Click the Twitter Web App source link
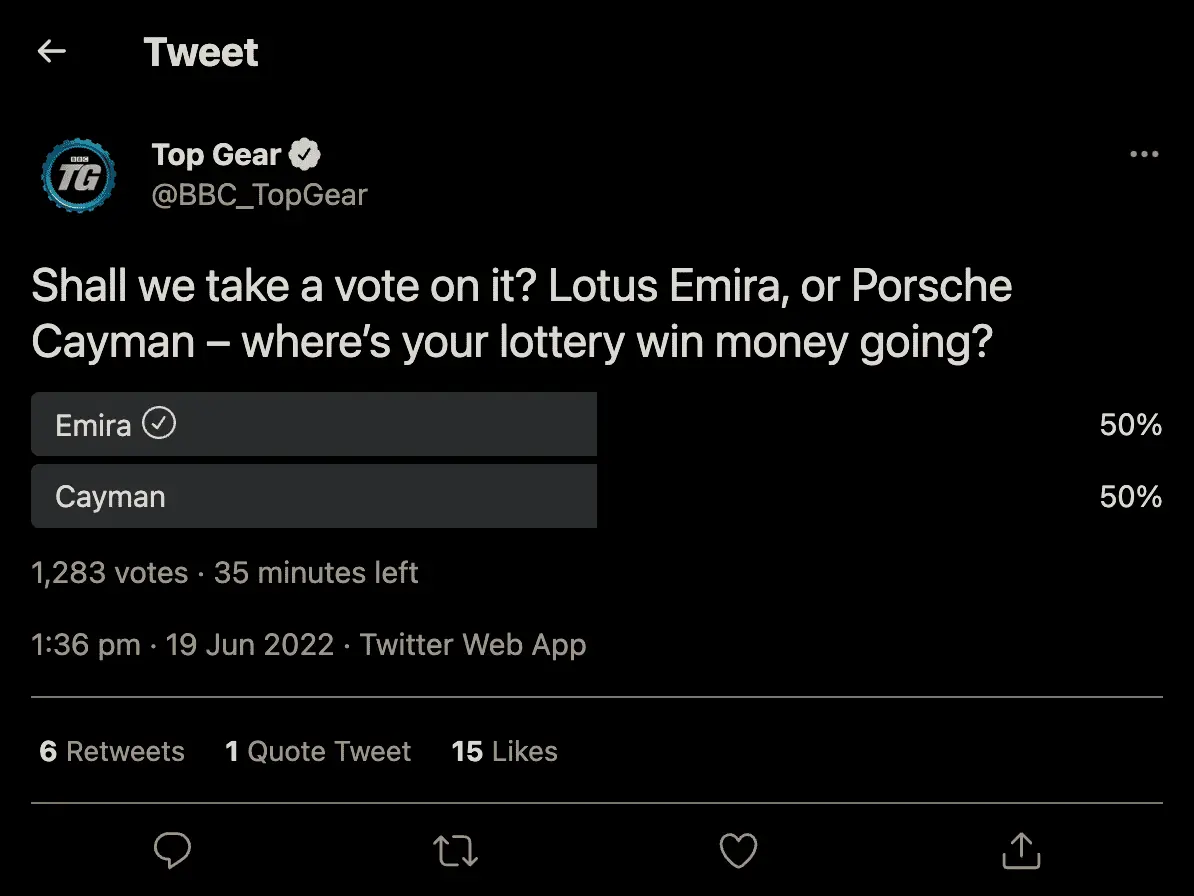 coord(472,645)
